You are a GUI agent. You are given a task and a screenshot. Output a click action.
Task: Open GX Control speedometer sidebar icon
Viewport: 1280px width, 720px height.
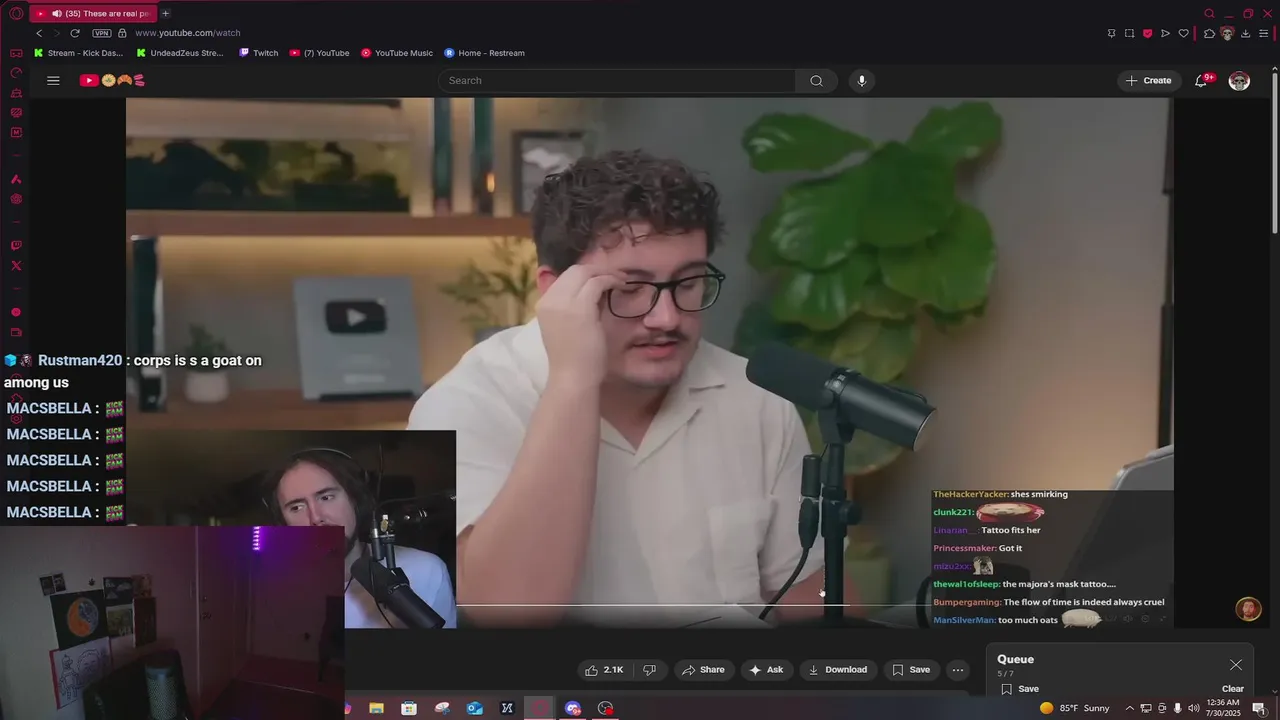click(x=15, y=73)
